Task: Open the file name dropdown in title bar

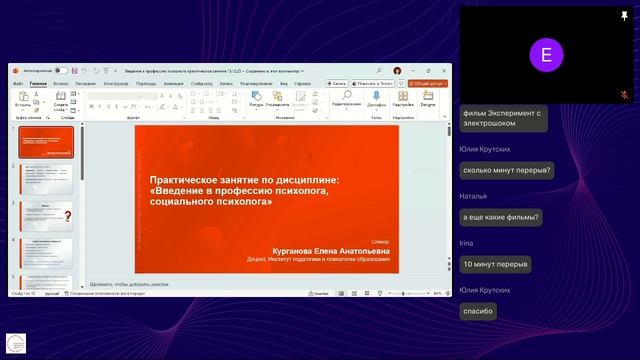Action: (302, 71)
